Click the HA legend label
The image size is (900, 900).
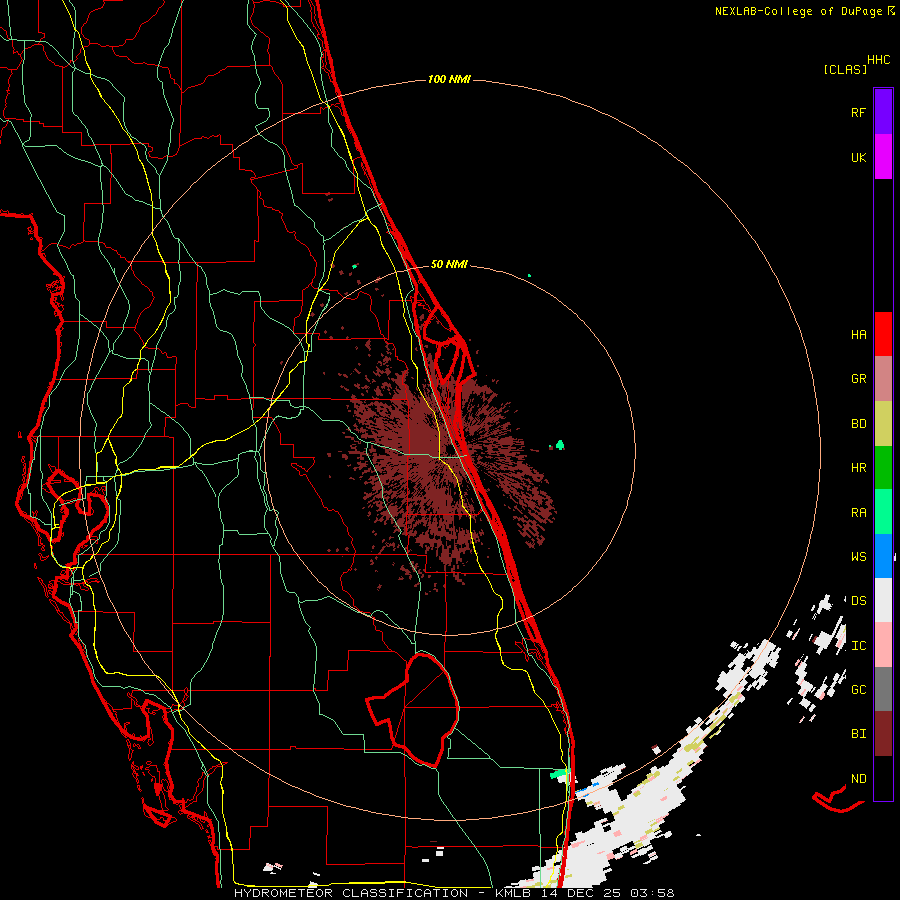point(858,334)
